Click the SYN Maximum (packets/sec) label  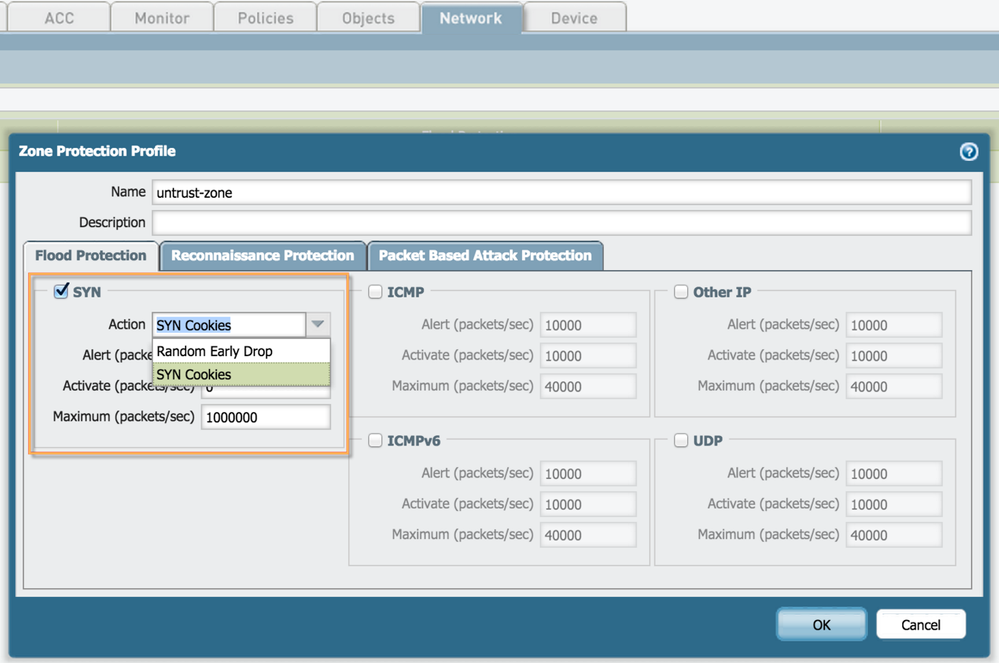[124, 417]
